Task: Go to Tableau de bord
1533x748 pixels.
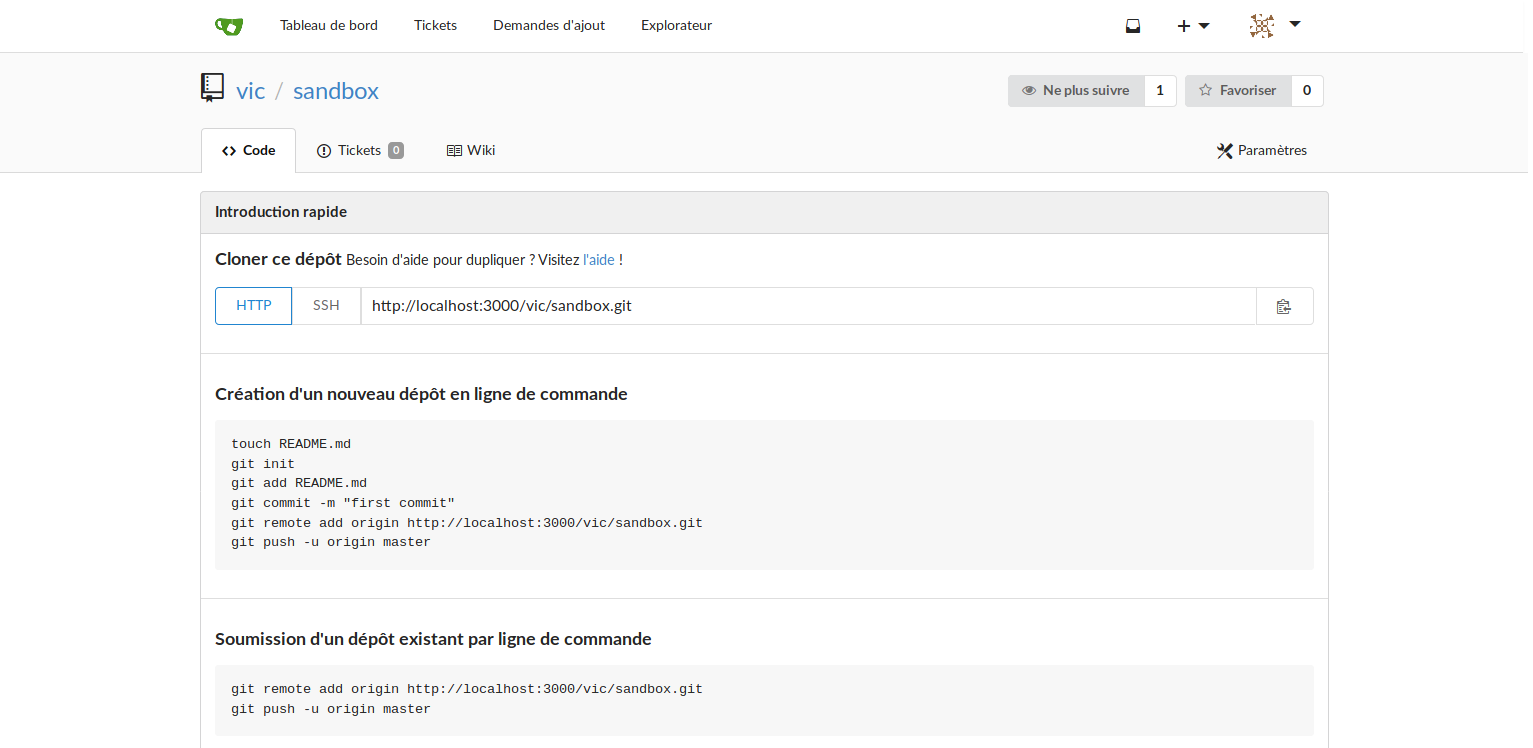Action: pos(329,26)
